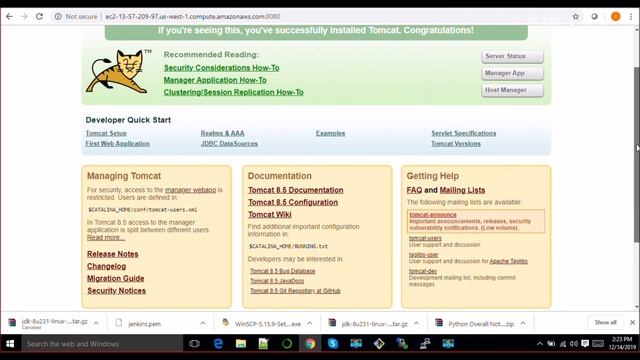The width and height of the screenshot is (640, 360).
Task: Open the tomcat-announce mailing list link
Action: pyautogui.click(x=433, y=215)
